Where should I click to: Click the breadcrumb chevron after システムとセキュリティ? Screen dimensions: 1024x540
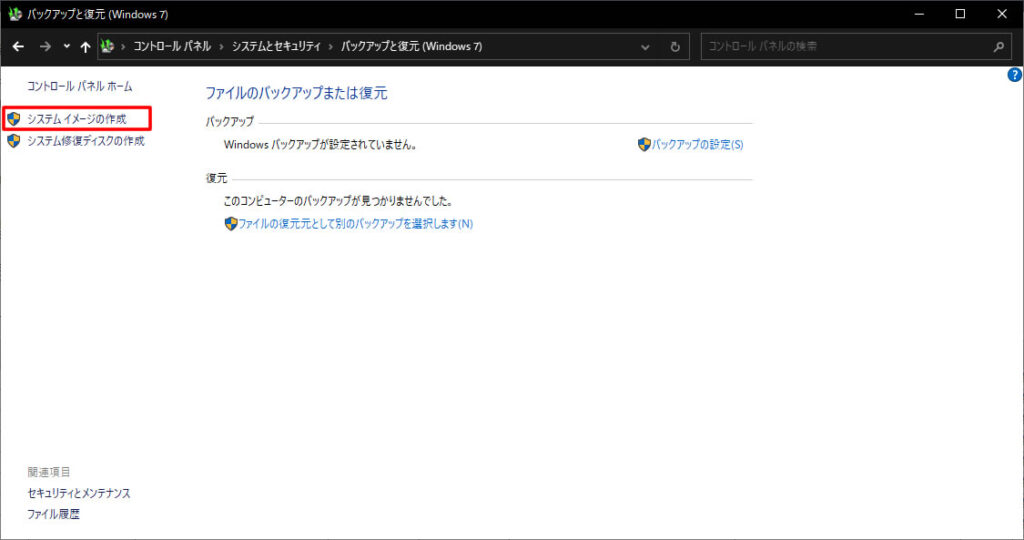(x=331, y=46)
